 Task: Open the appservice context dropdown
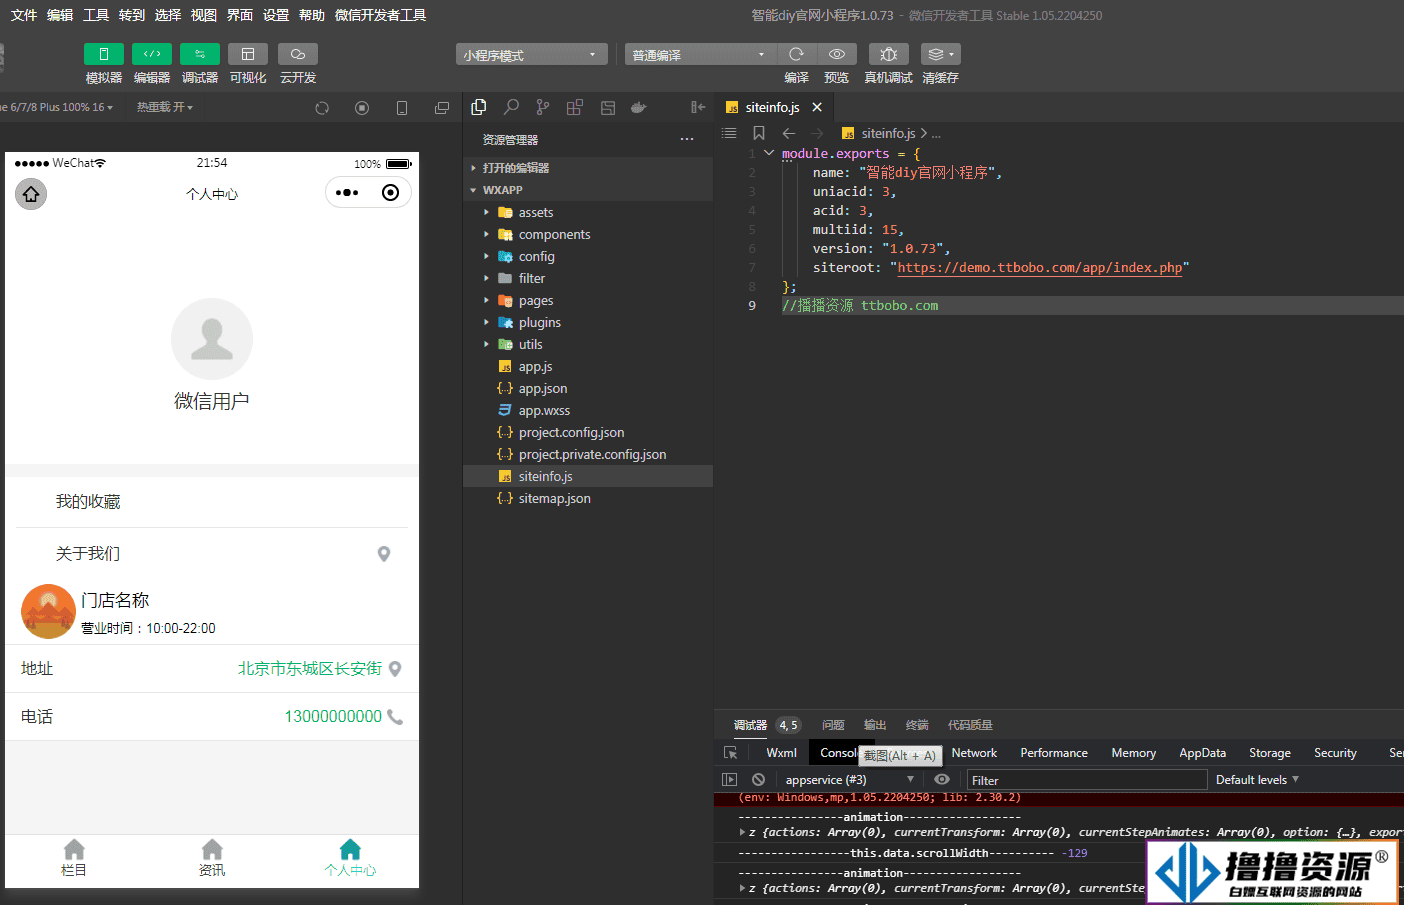(848, 780)
